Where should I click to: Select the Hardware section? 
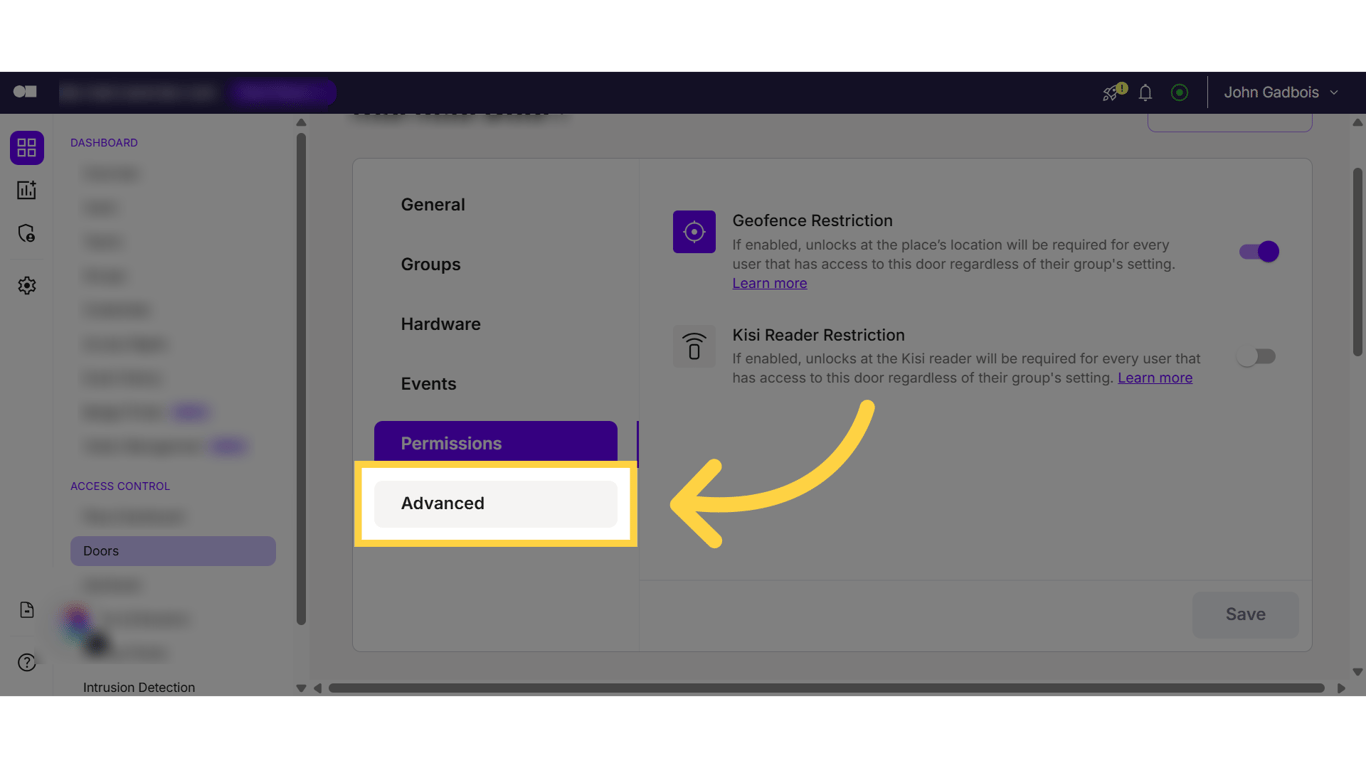440,323
